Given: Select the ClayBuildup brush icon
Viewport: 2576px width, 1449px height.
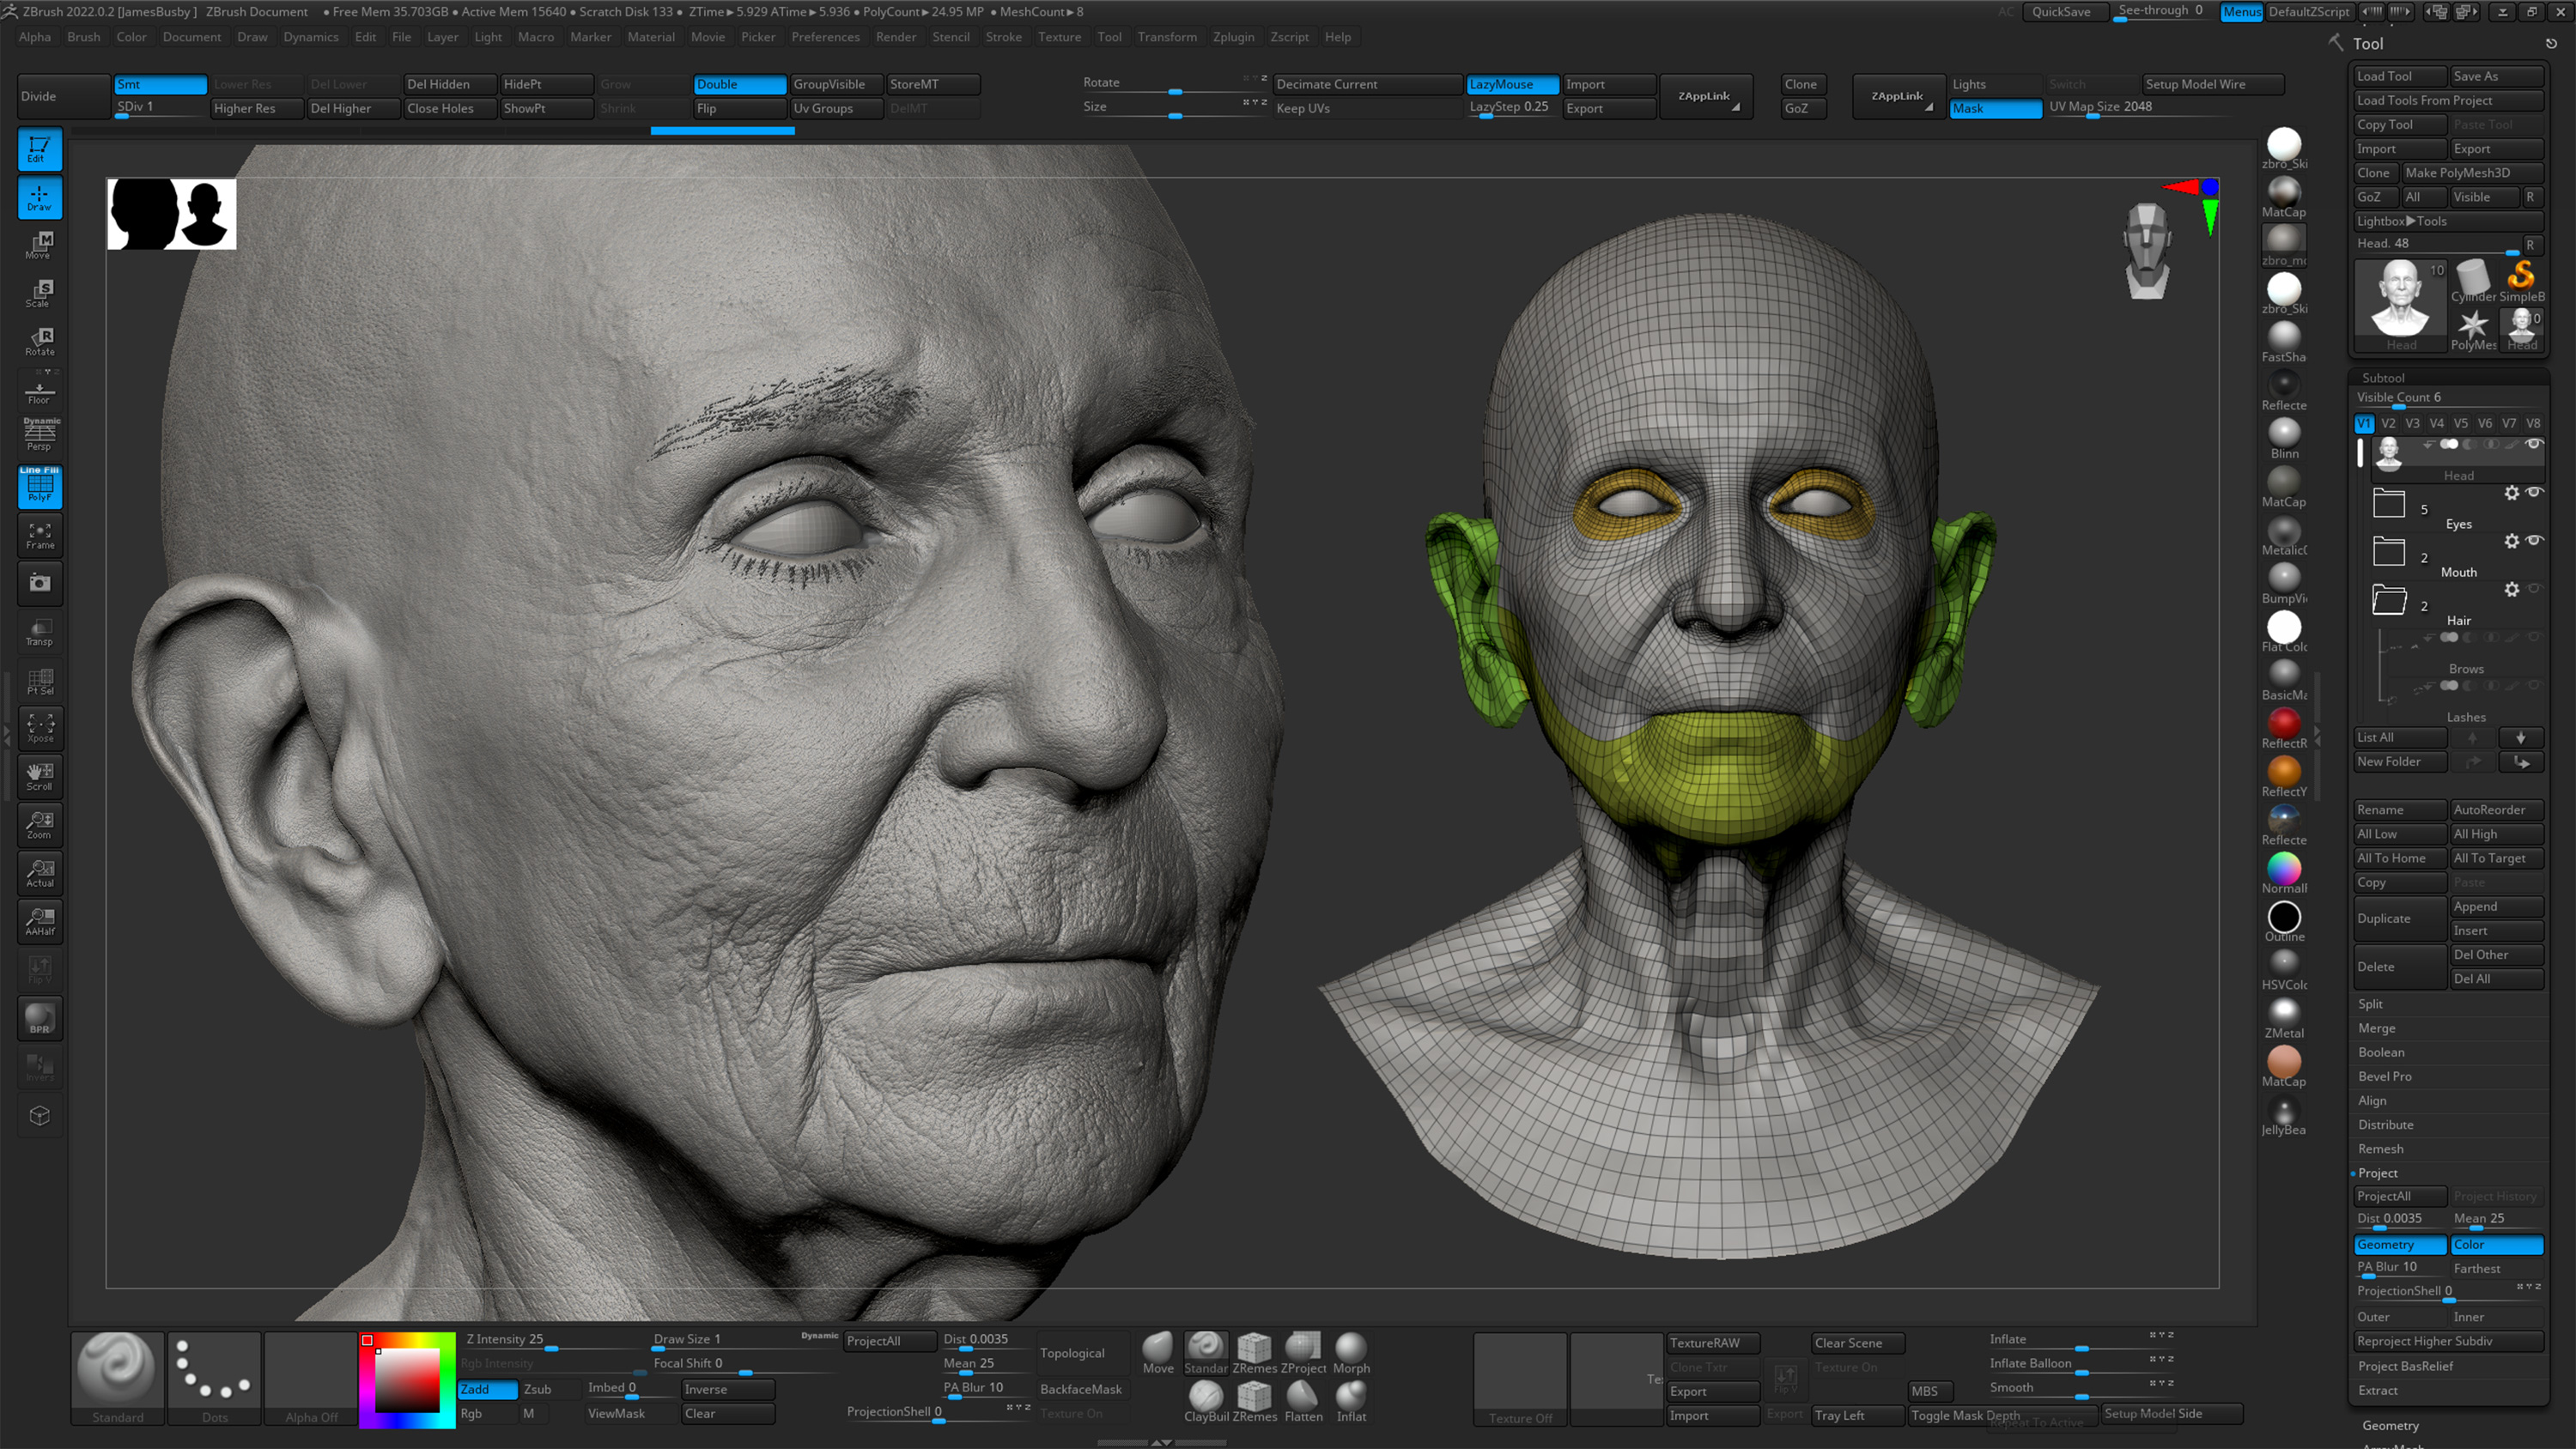Looking at the screenshot, I should [1205, 1398].
